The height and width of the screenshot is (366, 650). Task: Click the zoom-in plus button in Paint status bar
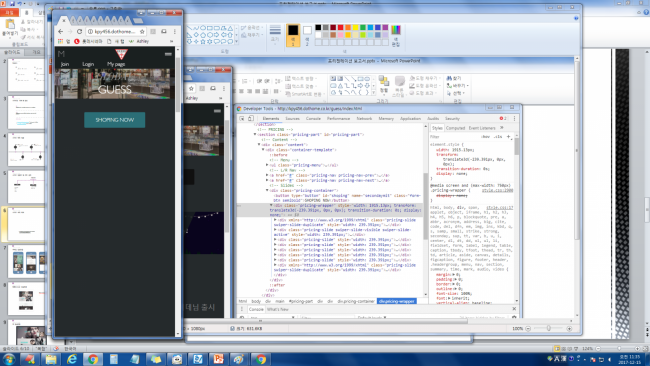pyautogui.click(x=569, y=328)
